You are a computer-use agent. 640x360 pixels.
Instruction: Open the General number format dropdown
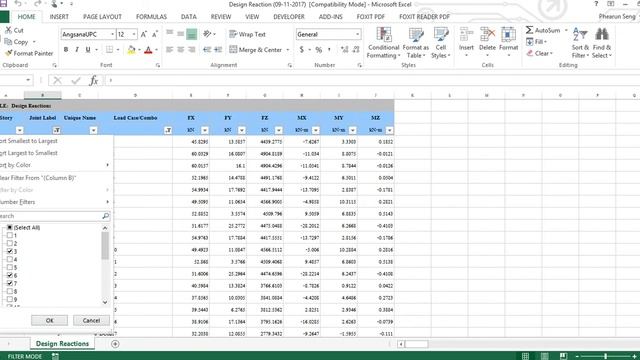(x=358, y=34)
